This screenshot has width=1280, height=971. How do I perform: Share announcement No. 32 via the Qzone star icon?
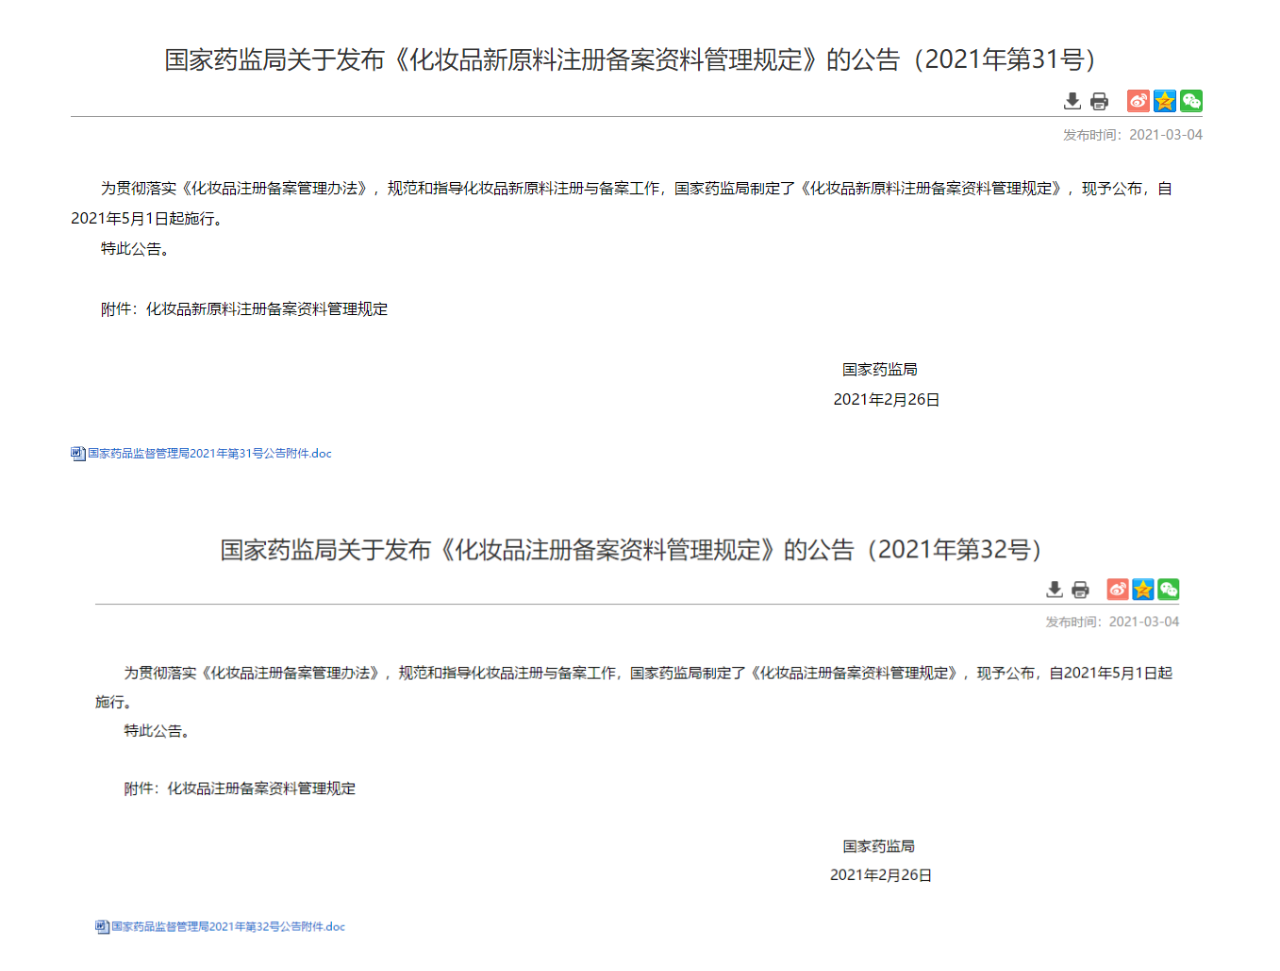1143,590
